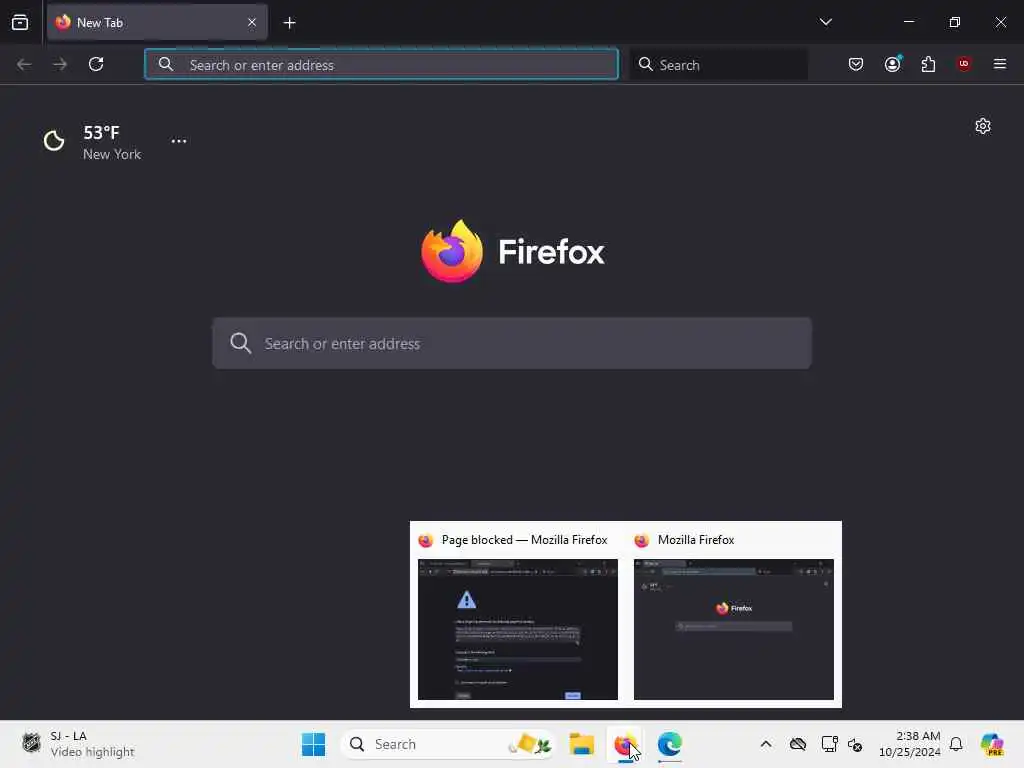
Task: Open the uBlock Origin extension popup
Action: (964, 64)
